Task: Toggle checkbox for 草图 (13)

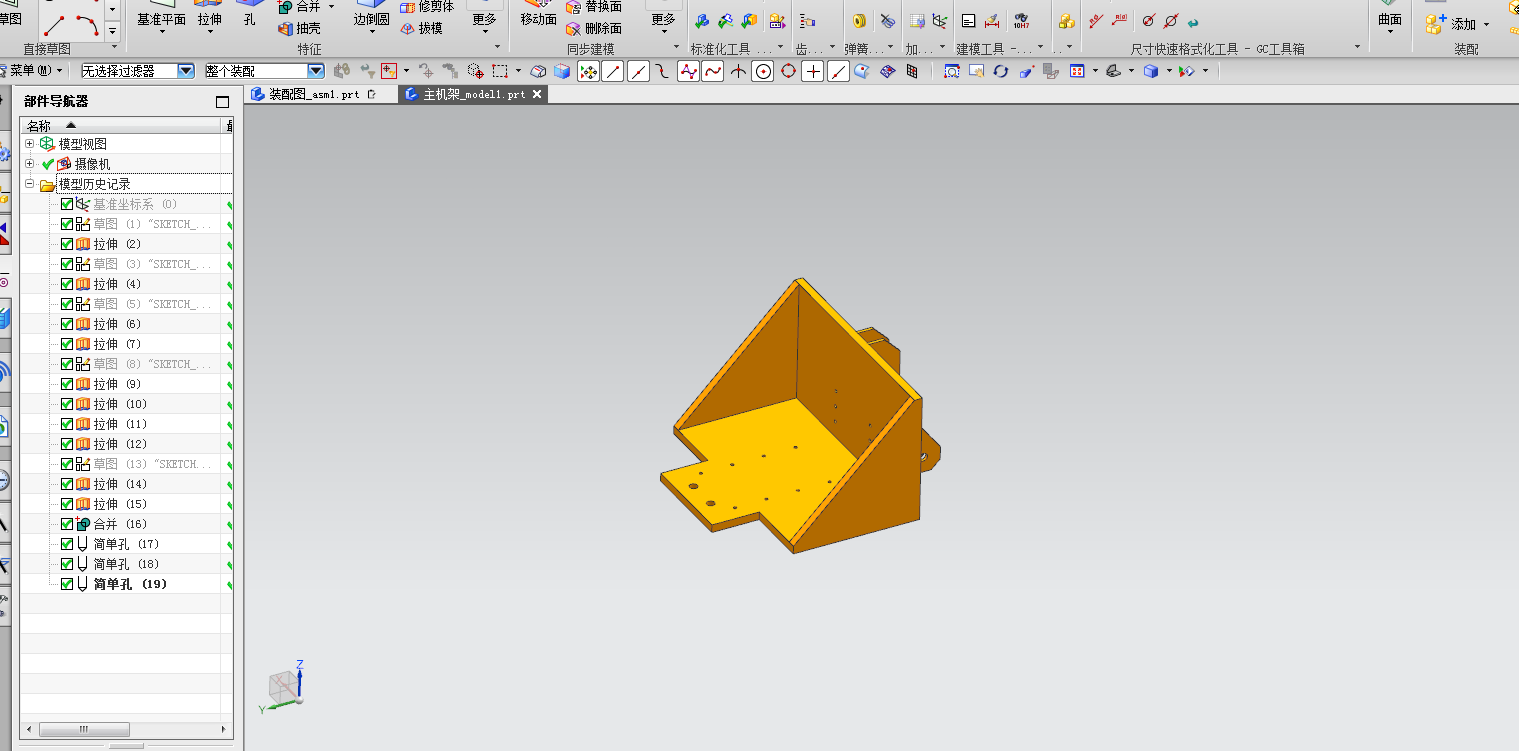Action: pyautogui.click(x=67, y=464)
